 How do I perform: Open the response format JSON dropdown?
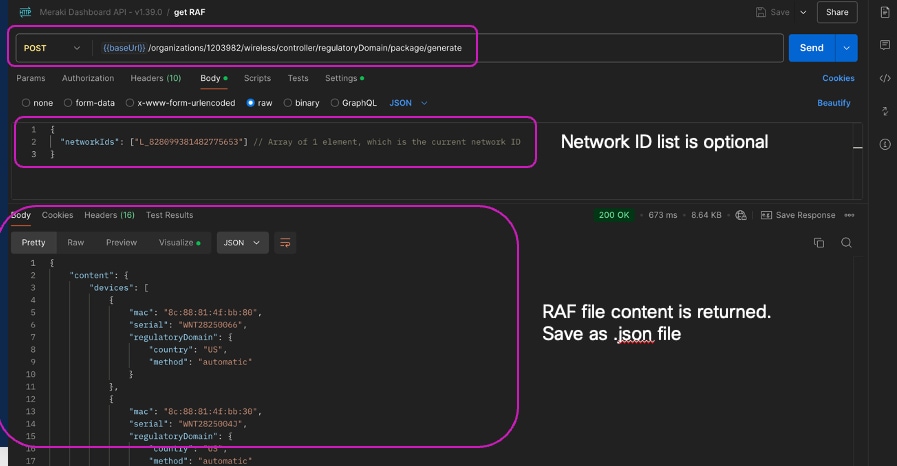[243, 243]
